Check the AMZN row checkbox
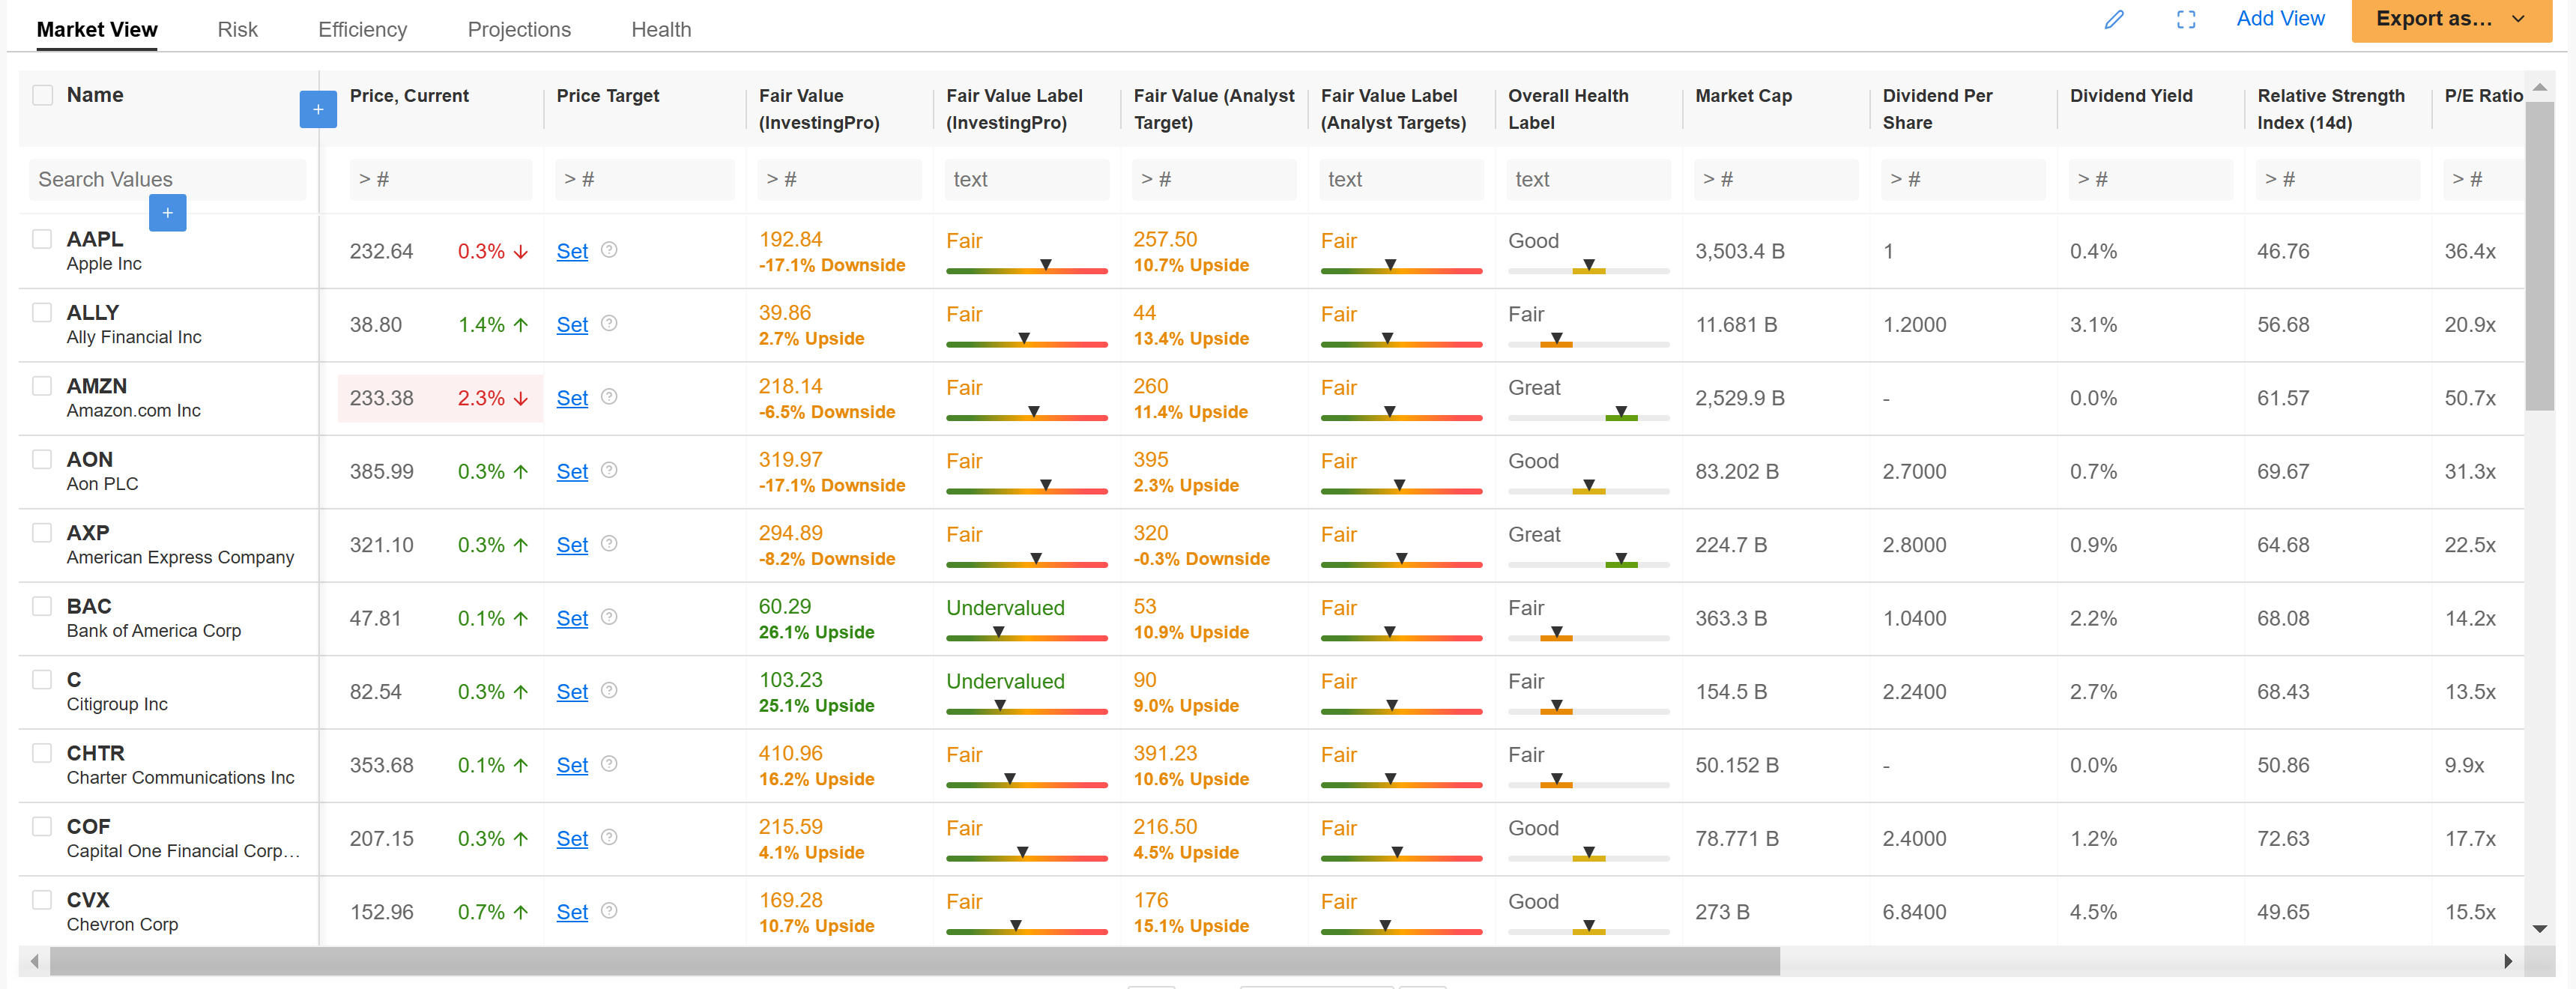 [x=42, y=386]
